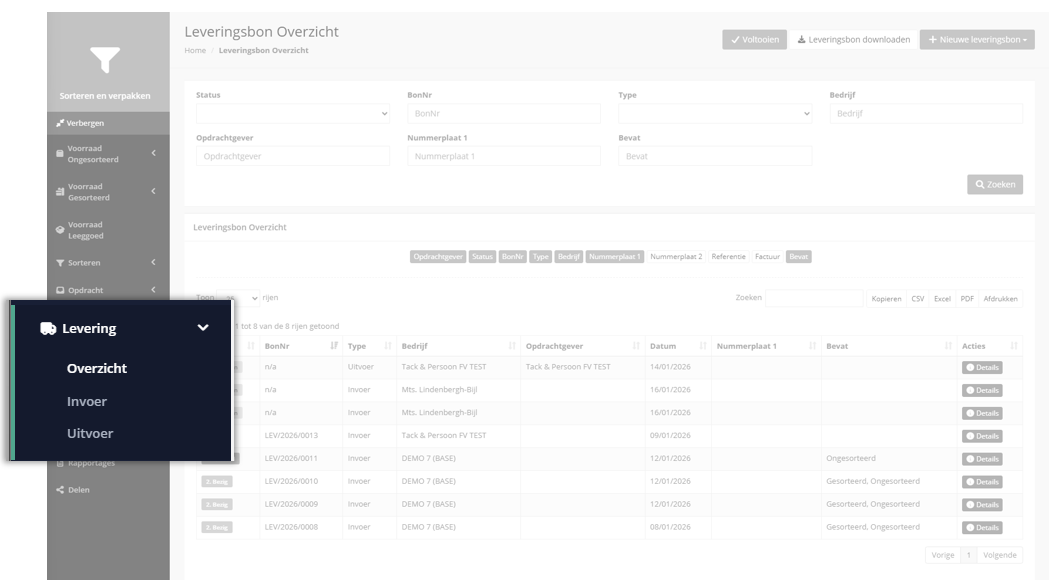The height and width of the screenshot is (586, 1062).
Task: Open the Type filter dropdown
Action: pos(715,113)
